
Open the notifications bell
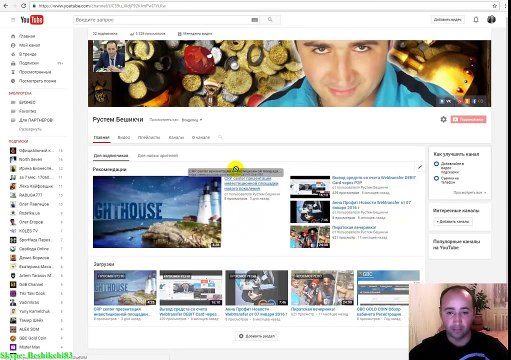[x=476, y=20]
